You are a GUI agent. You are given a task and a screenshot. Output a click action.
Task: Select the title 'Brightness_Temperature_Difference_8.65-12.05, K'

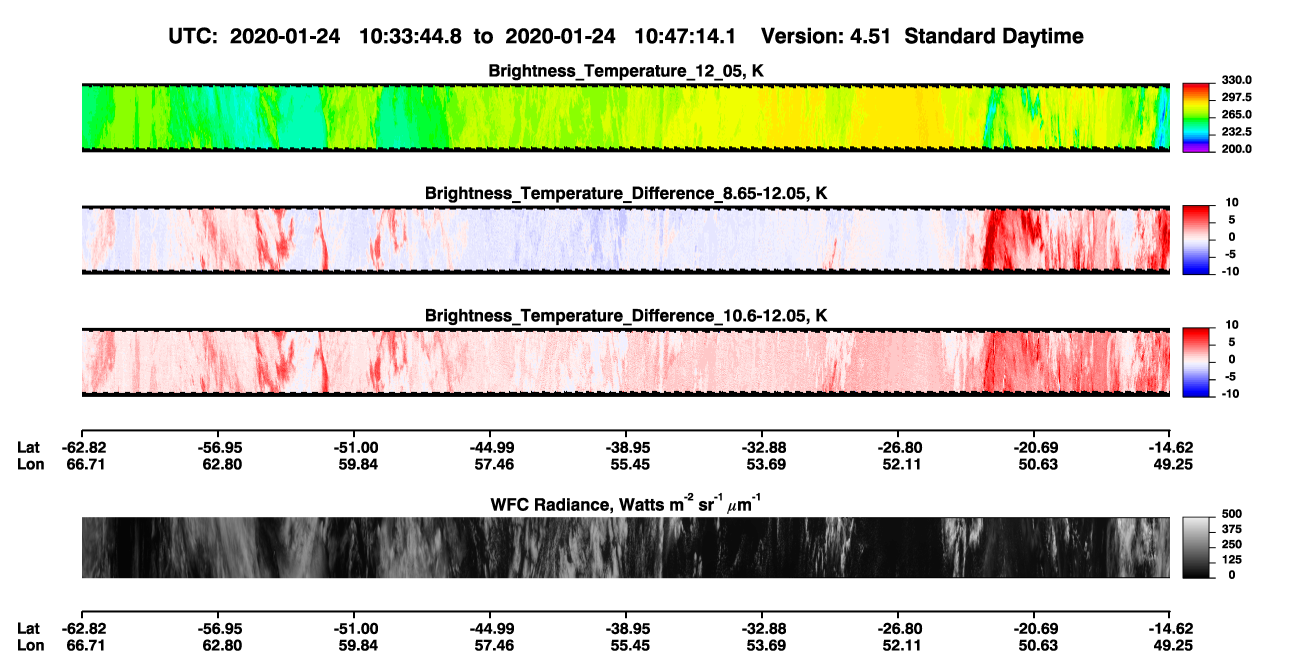point(626,193)
